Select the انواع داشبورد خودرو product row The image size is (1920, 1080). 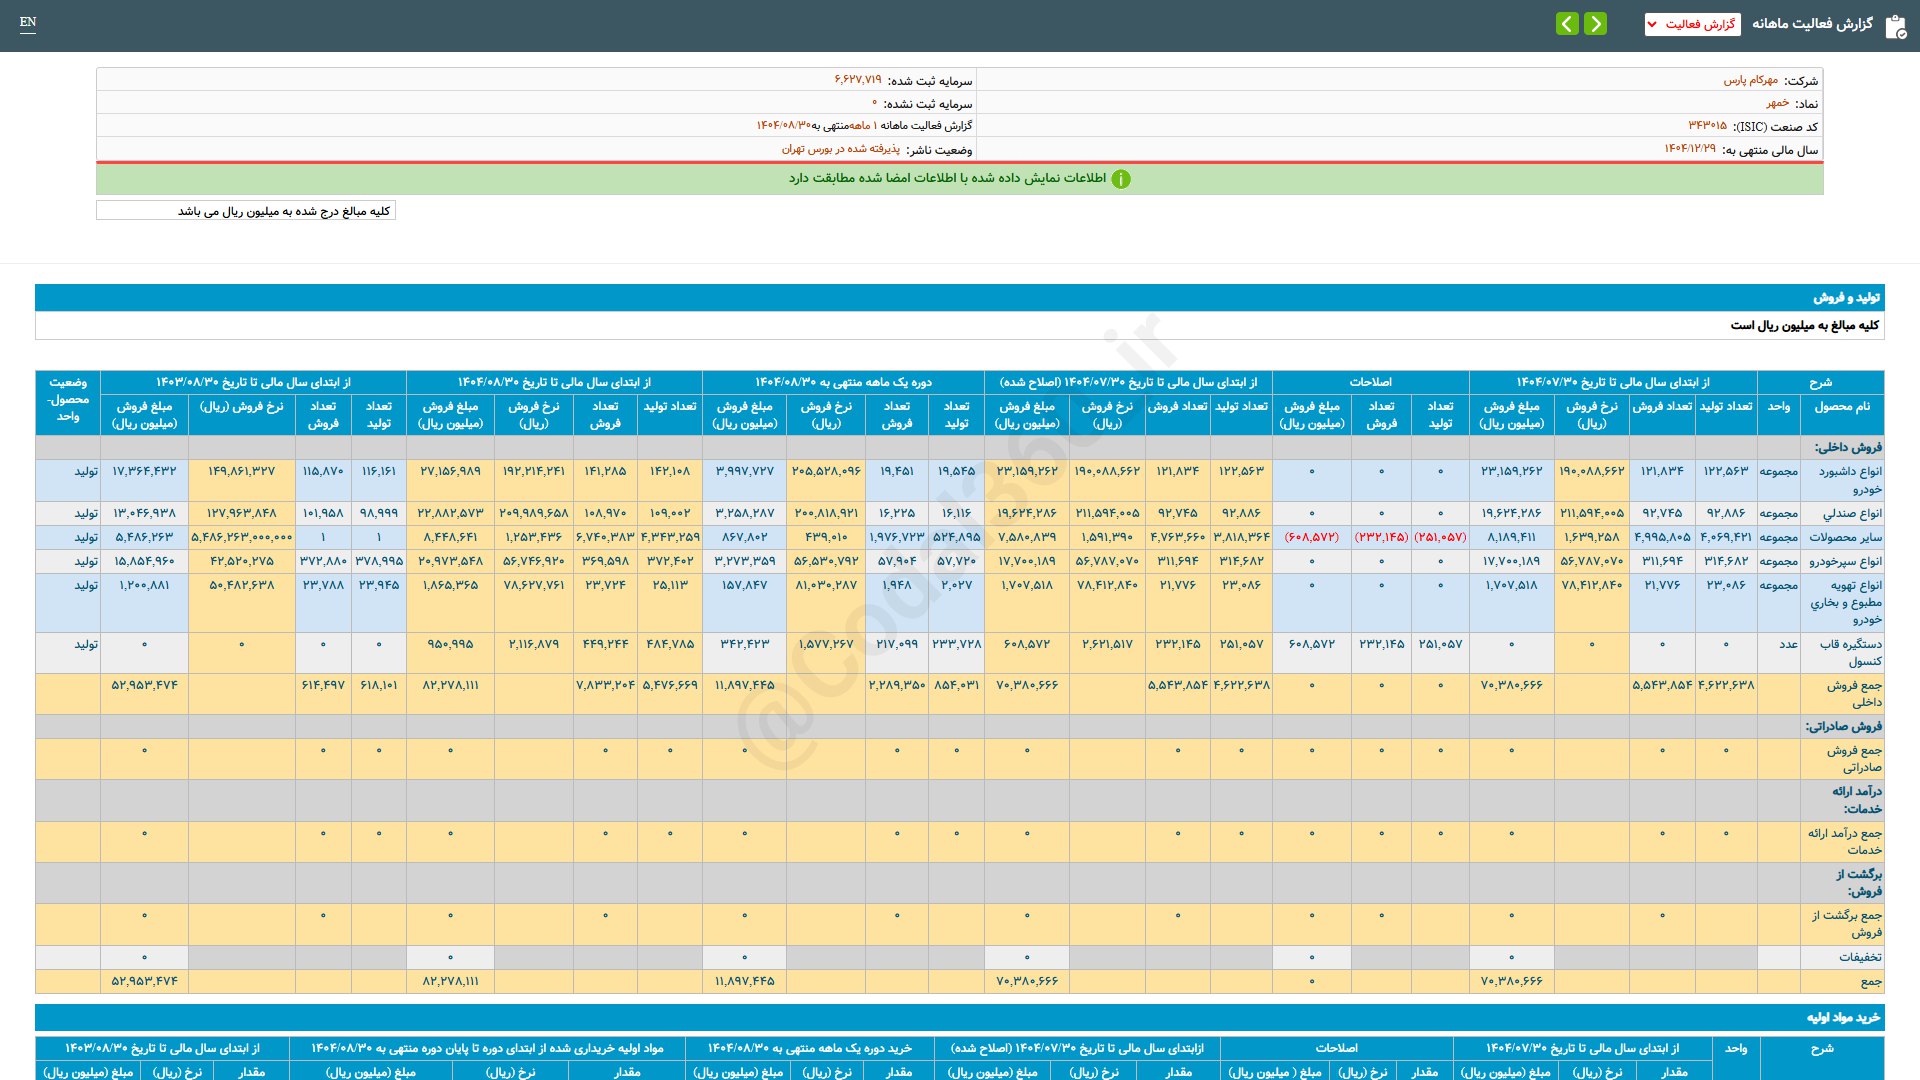(x=1850, y=480)
